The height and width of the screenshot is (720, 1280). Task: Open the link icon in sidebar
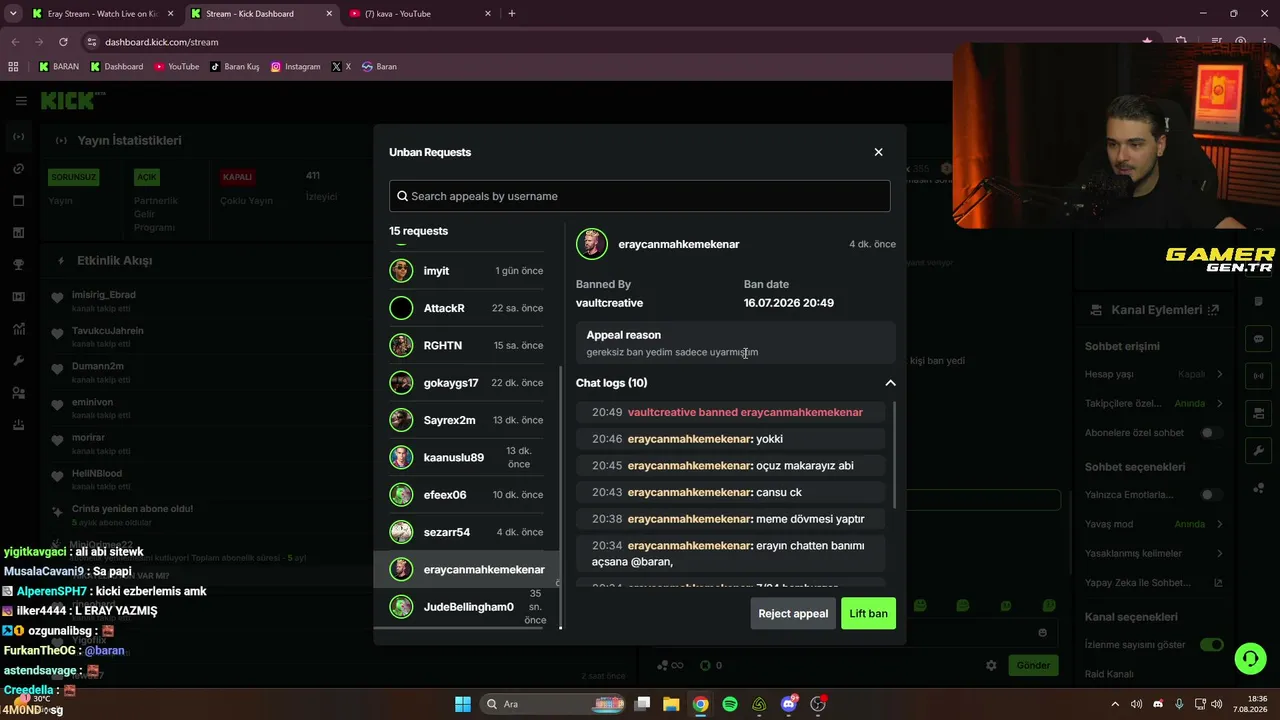pos(19,169)
